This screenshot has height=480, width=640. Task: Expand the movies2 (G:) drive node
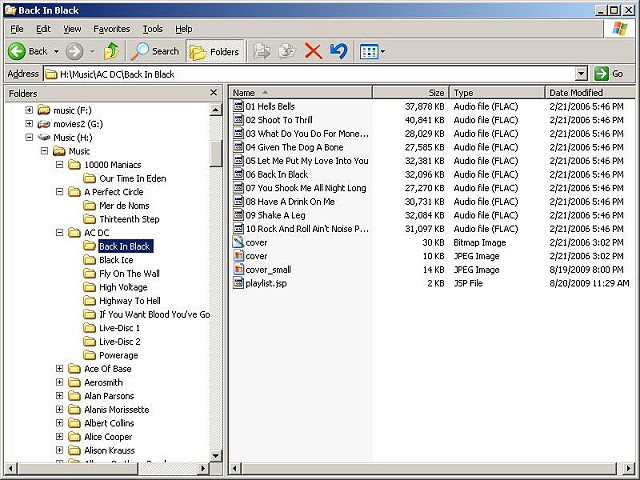click(x=29, y=123)
